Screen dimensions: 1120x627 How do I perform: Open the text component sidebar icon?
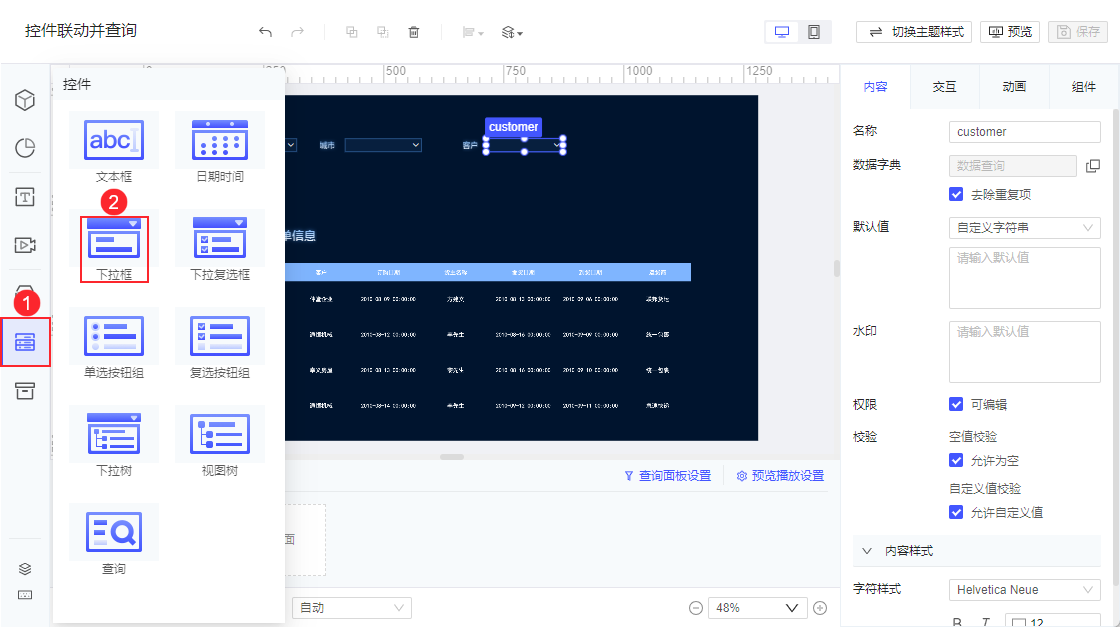tap(25, 197)
